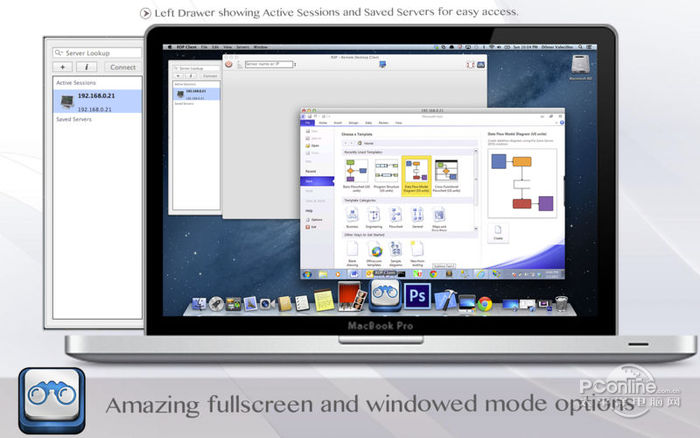
Task: Launch Google Chrome from the dock
Action: click(x=484, y=303)
